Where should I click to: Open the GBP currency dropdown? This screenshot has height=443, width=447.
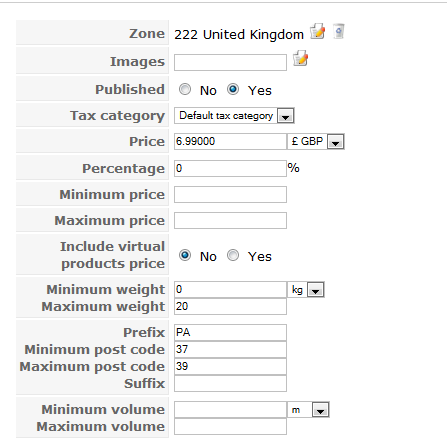click(x=316, y=142)
